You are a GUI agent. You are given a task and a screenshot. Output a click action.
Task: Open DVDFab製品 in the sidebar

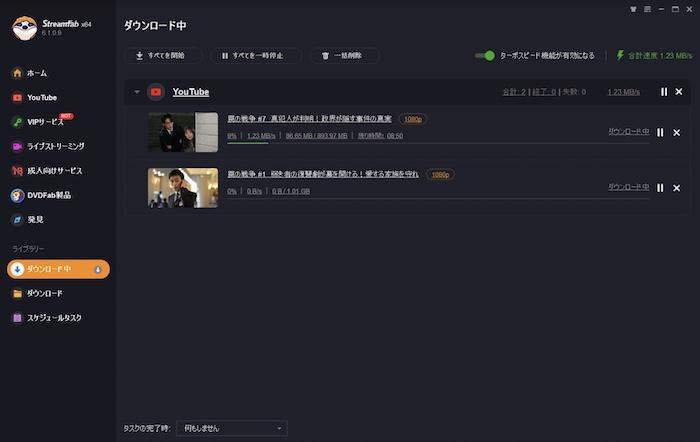click(x=49, y=195)
